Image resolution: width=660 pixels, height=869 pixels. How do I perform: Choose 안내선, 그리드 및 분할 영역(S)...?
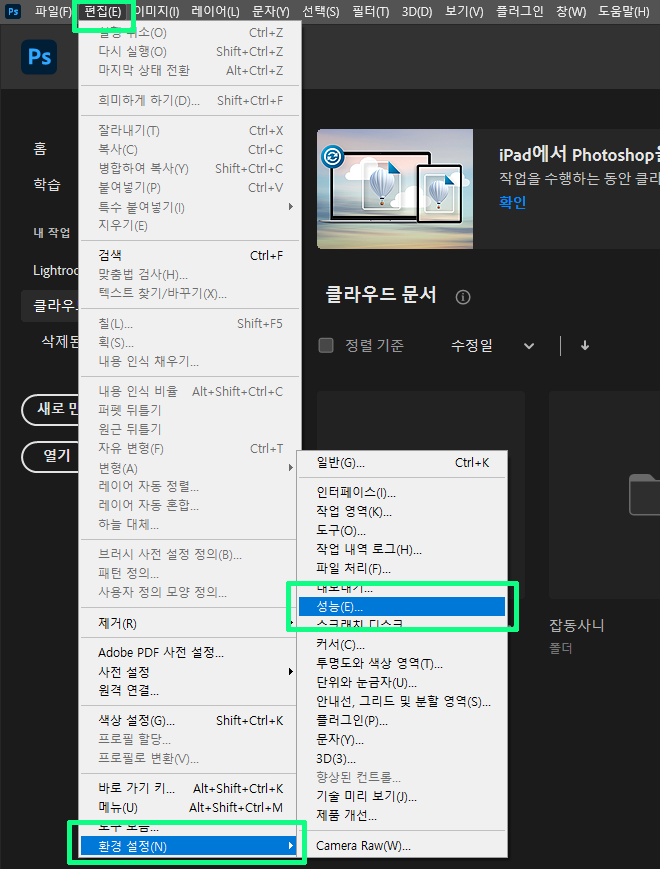coord(402,702)
